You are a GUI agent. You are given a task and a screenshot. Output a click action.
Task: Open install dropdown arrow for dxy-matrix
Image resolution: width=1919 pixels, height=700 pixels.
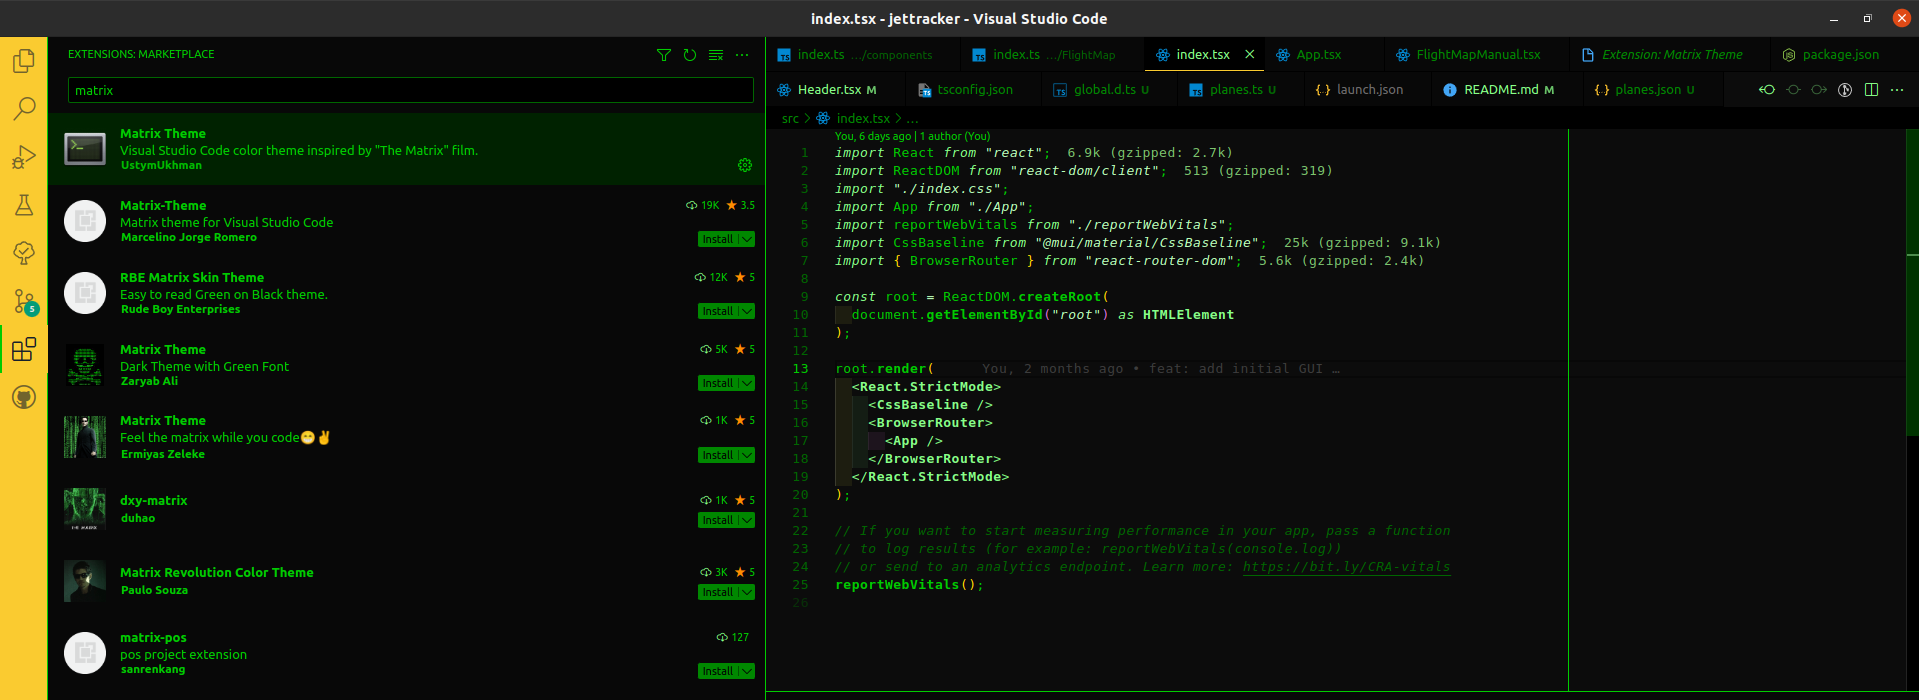coord(747,520)
